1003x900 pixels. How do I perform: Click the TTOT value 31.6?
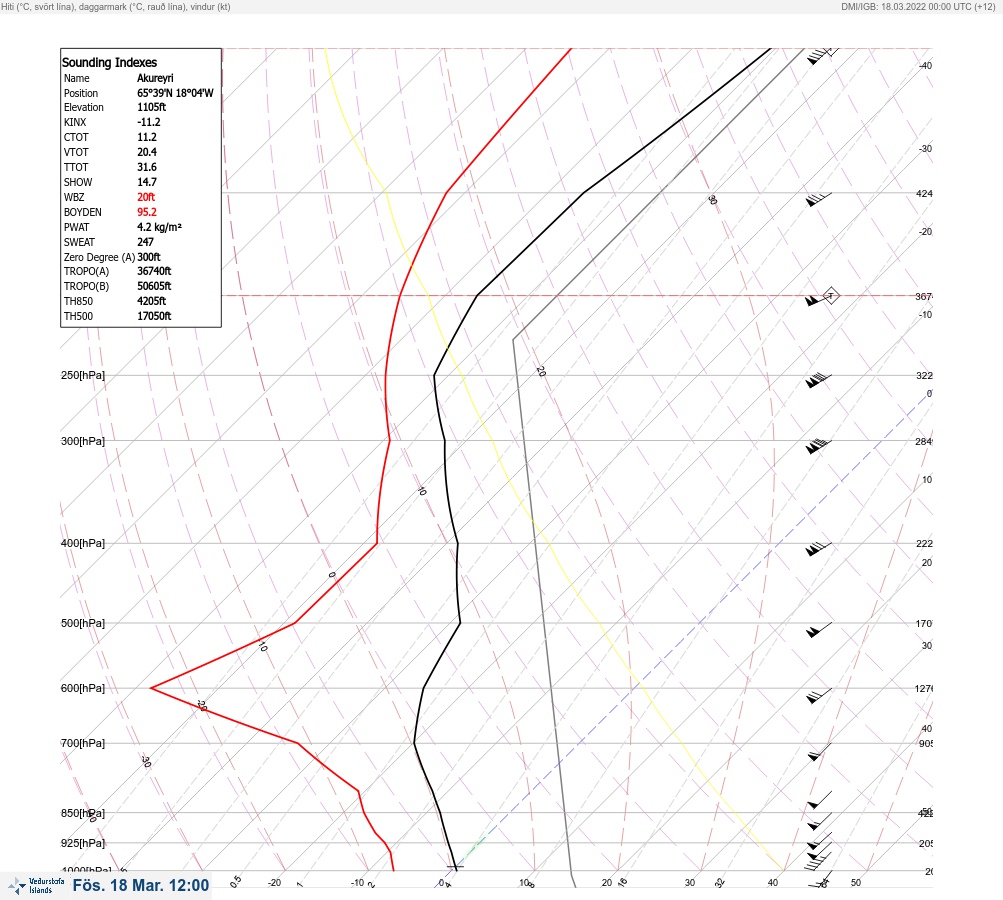click(146, 167)
